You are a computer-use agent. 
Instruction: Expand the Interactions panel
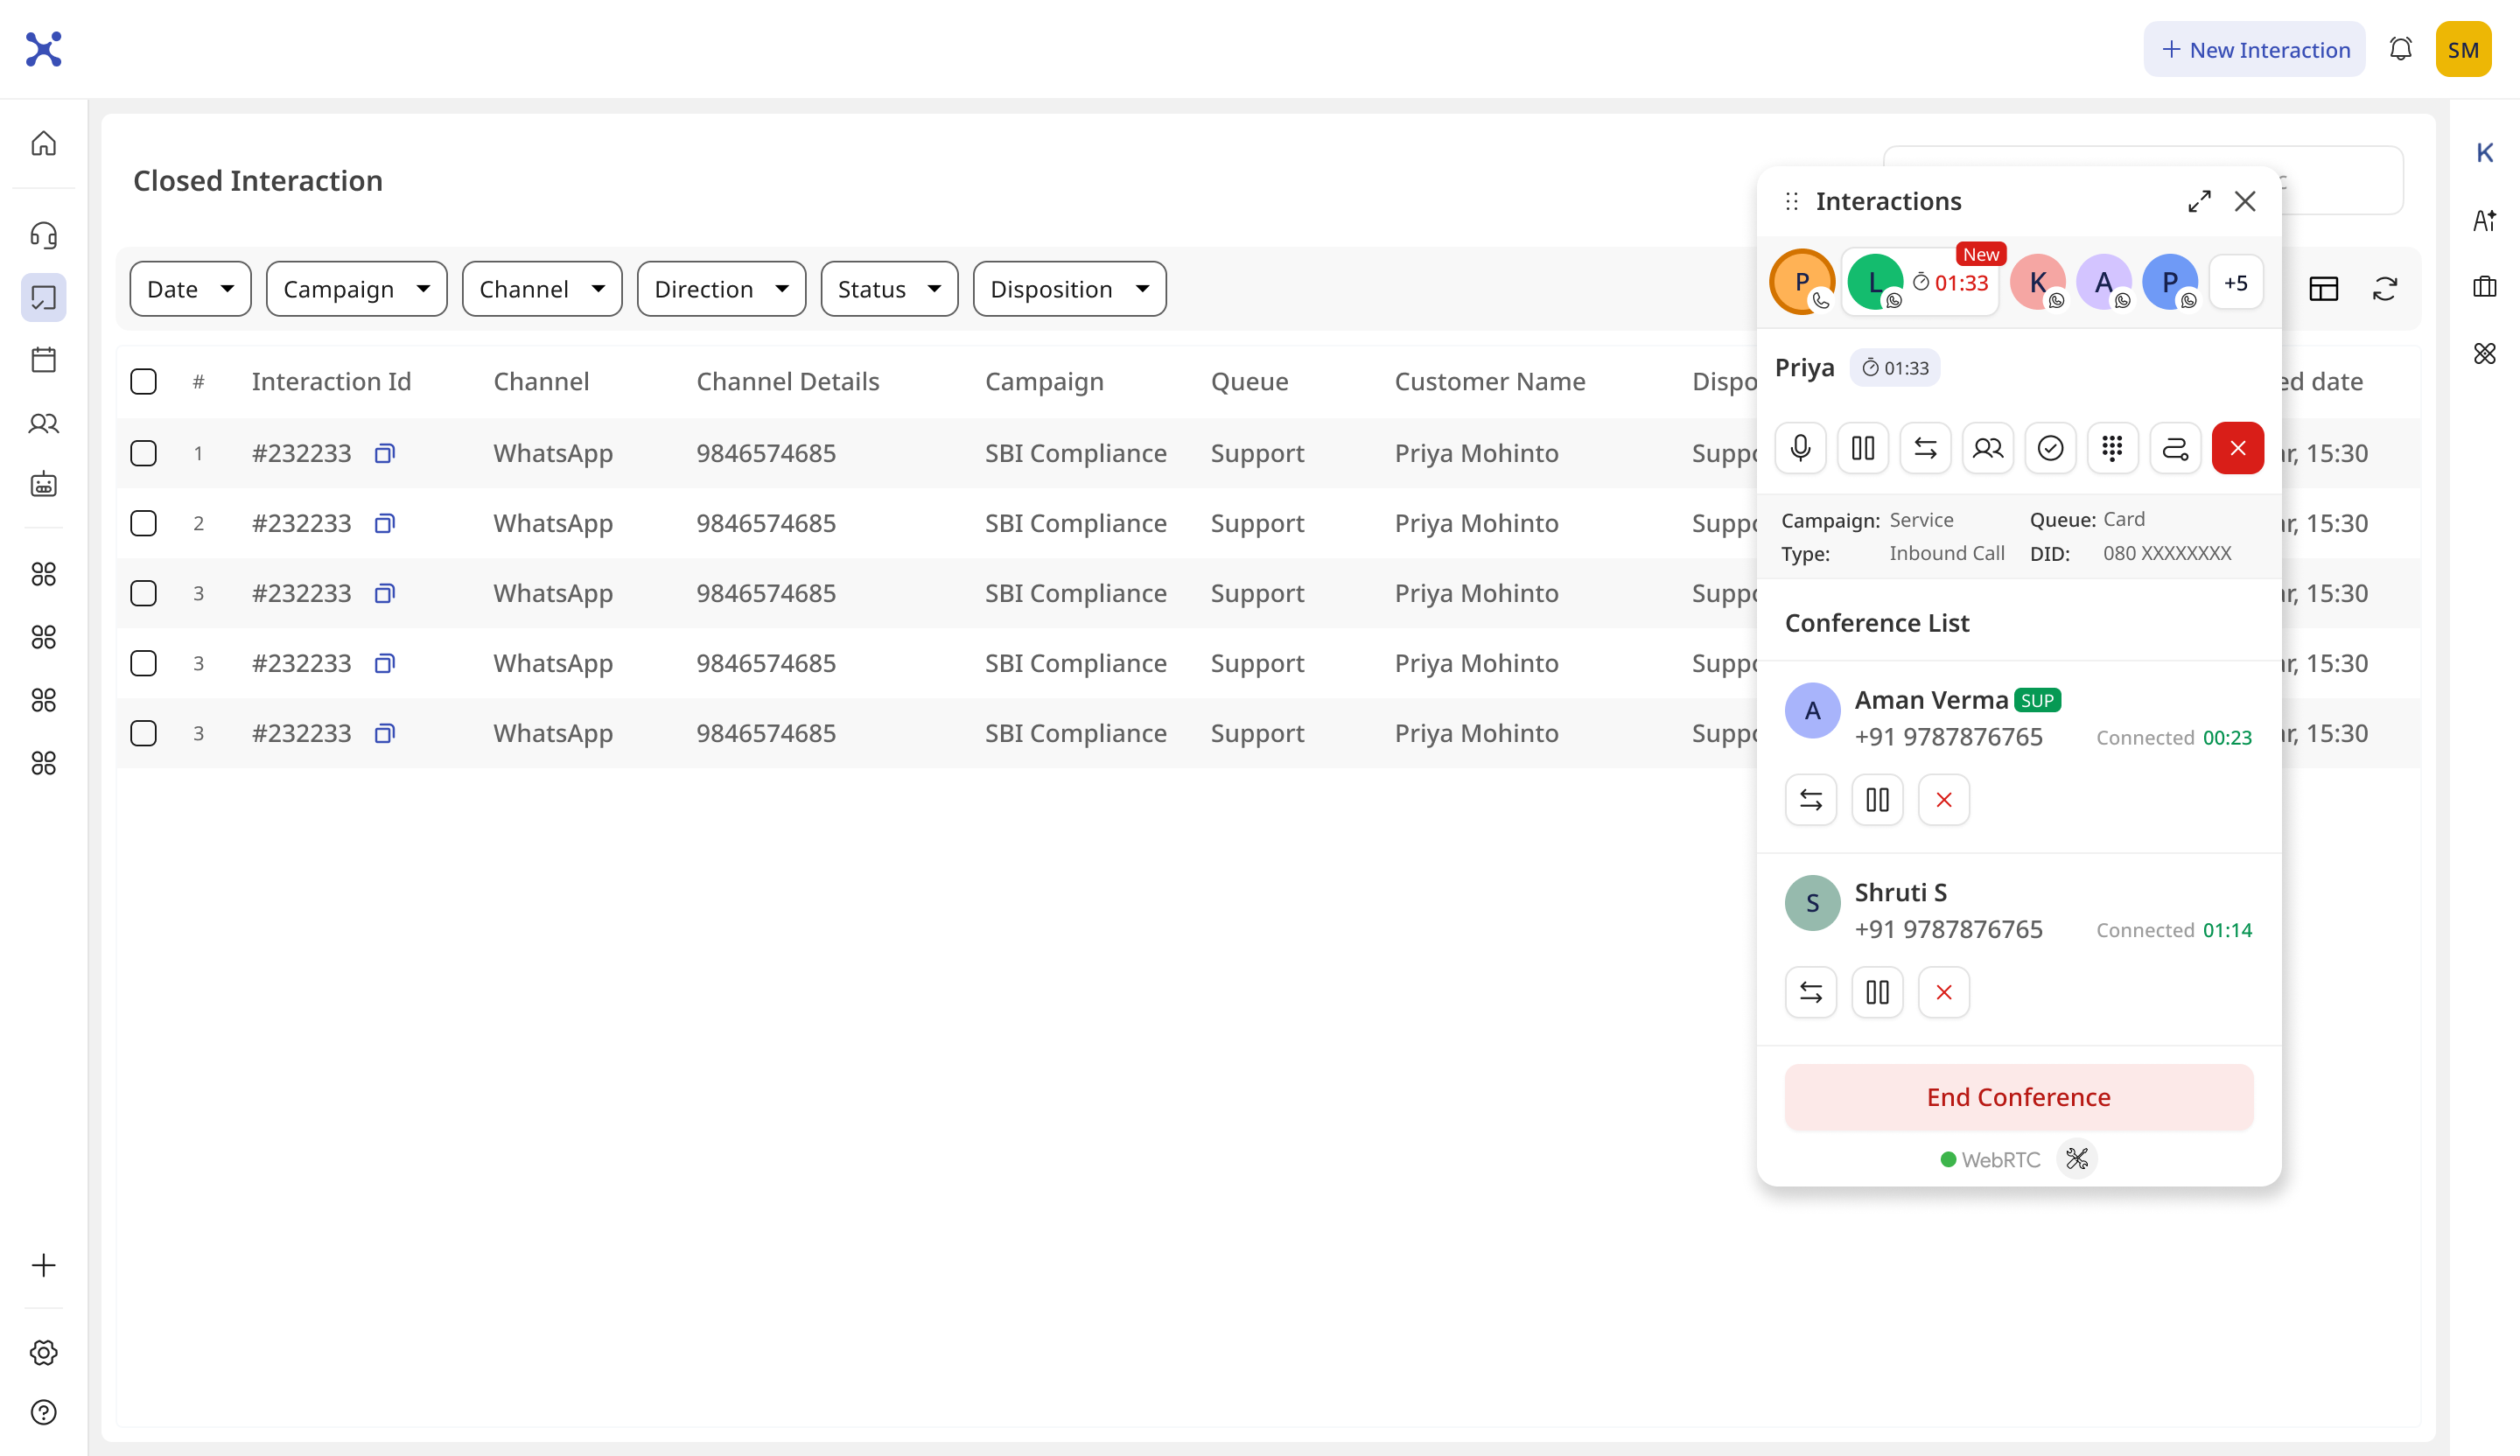tap(2199, 201)
